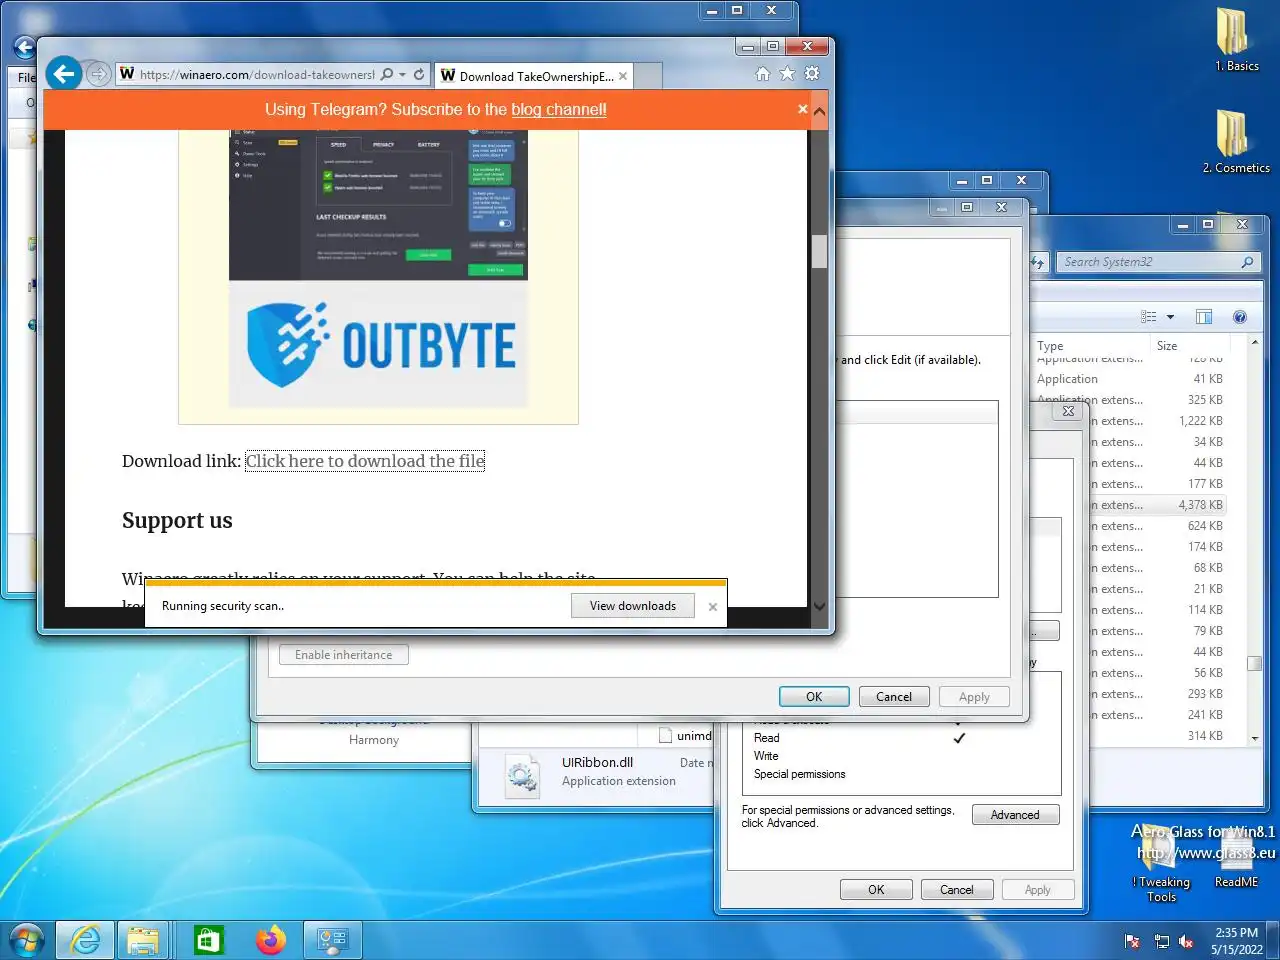Launch Firefox from the taskbar
Screen dimensions: 1280x960
tap(270, 940)
